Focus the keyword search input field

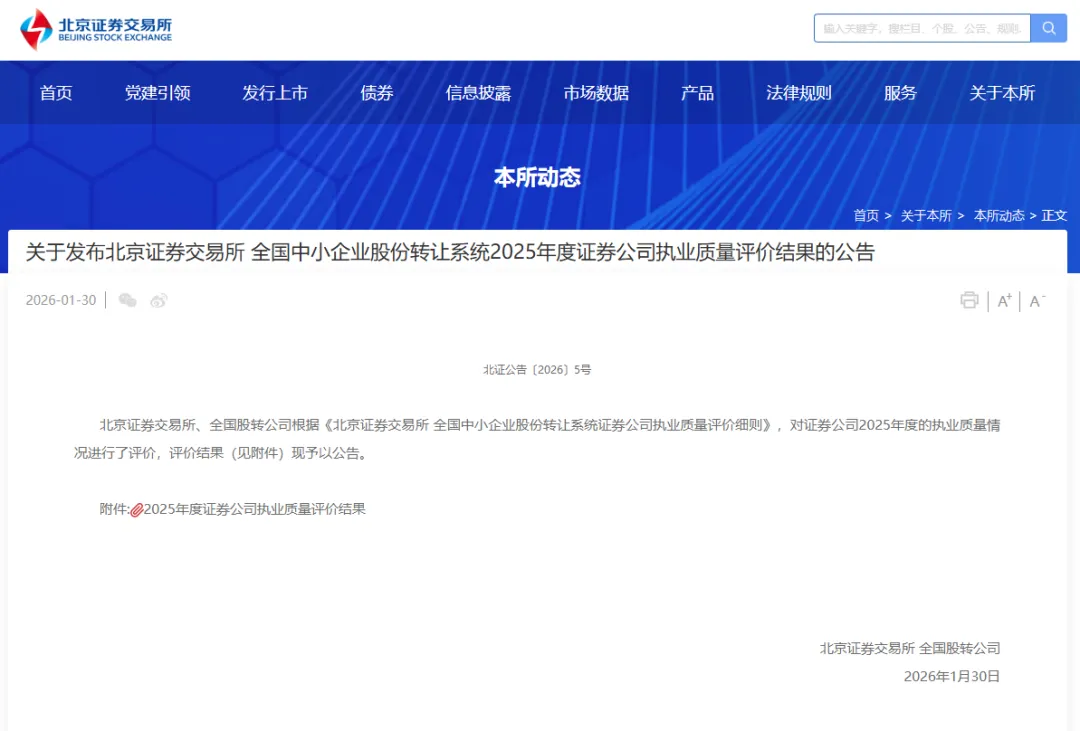click(922, 28)
